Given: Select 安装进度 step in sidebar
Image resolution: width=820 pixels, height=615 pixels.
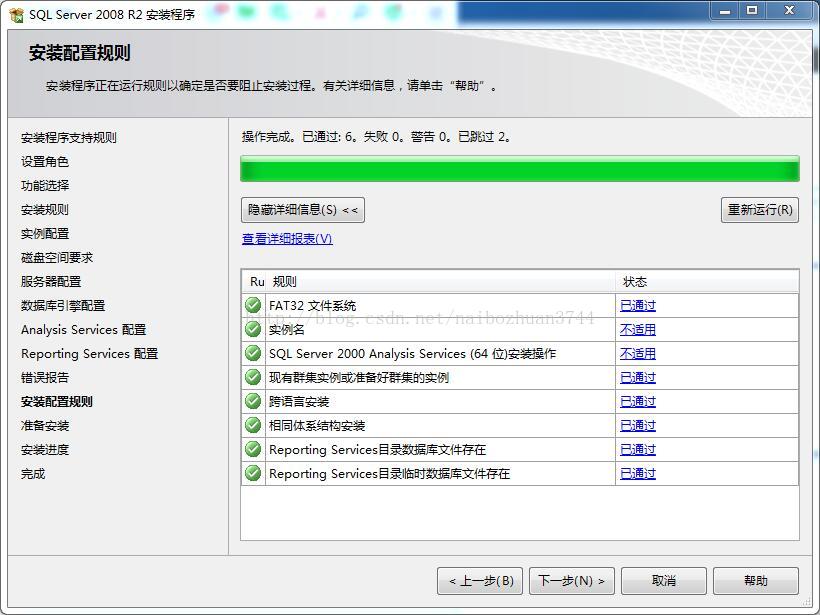Looking at the screenshot, I should (x=44, y=450).
